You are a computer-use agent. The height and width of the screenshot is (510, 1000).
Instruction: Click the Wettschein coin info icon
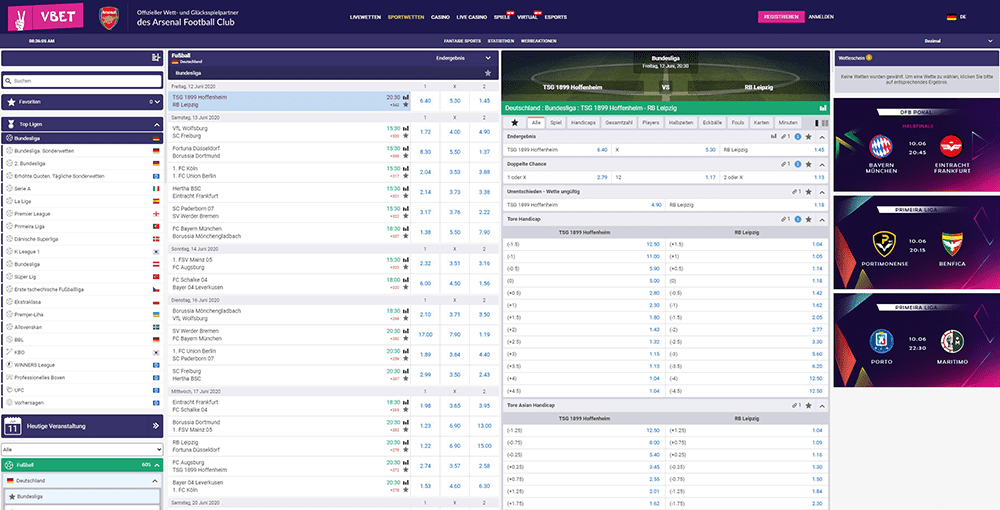[x=869, y=57]
